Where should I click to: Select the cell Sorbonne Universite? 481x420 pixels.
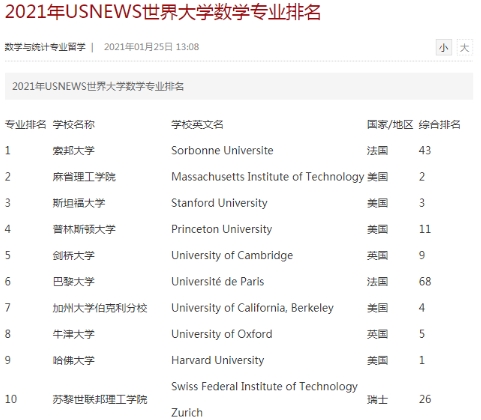coord(222,151)
